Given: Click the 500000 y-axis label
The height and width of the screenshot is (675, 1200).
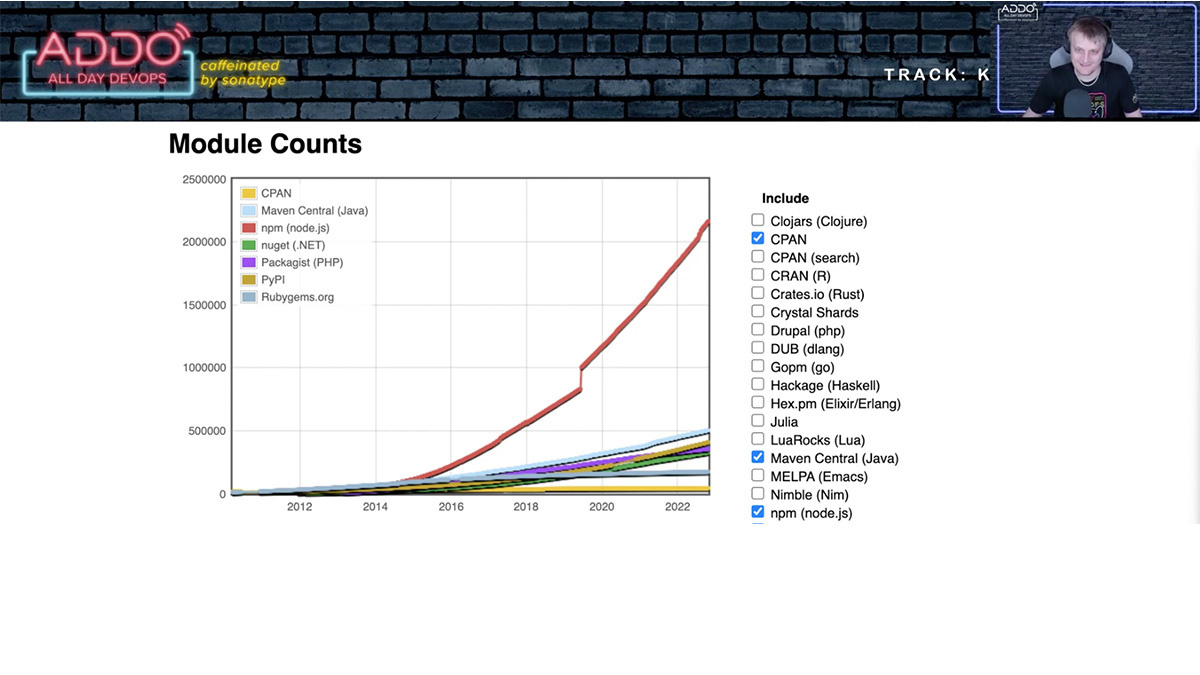Looking at the screenshot, I should tap(207, 431).
